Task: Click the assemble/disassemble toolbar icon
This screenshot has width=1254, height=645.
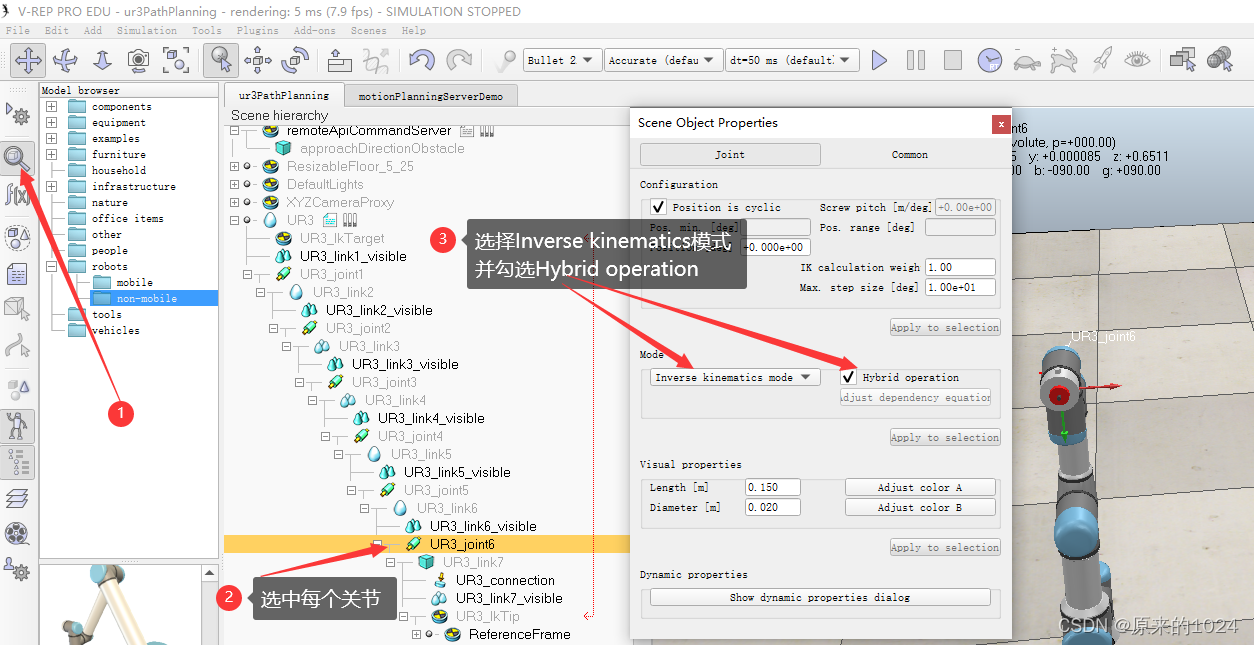Action: [340, 60]
